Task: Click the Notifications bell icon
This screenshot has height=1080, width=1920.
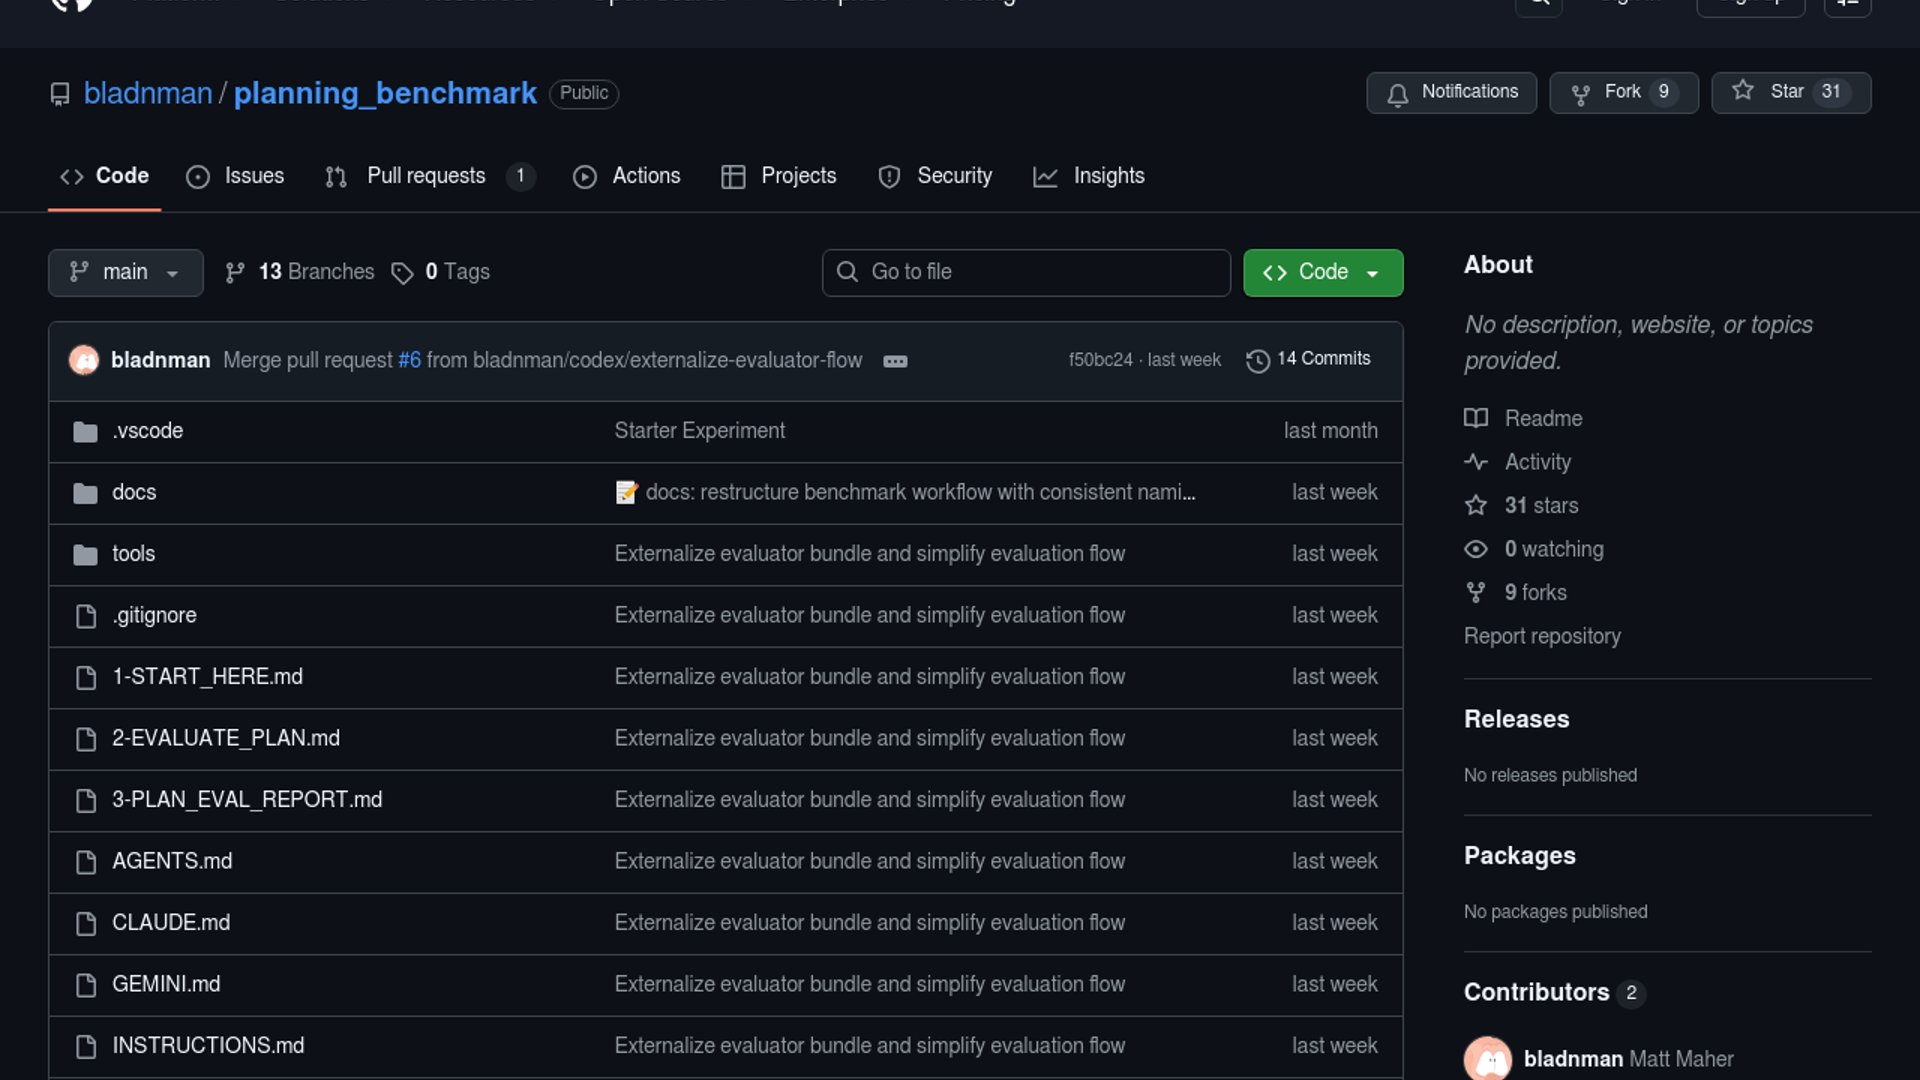Action: point(1397,94)
